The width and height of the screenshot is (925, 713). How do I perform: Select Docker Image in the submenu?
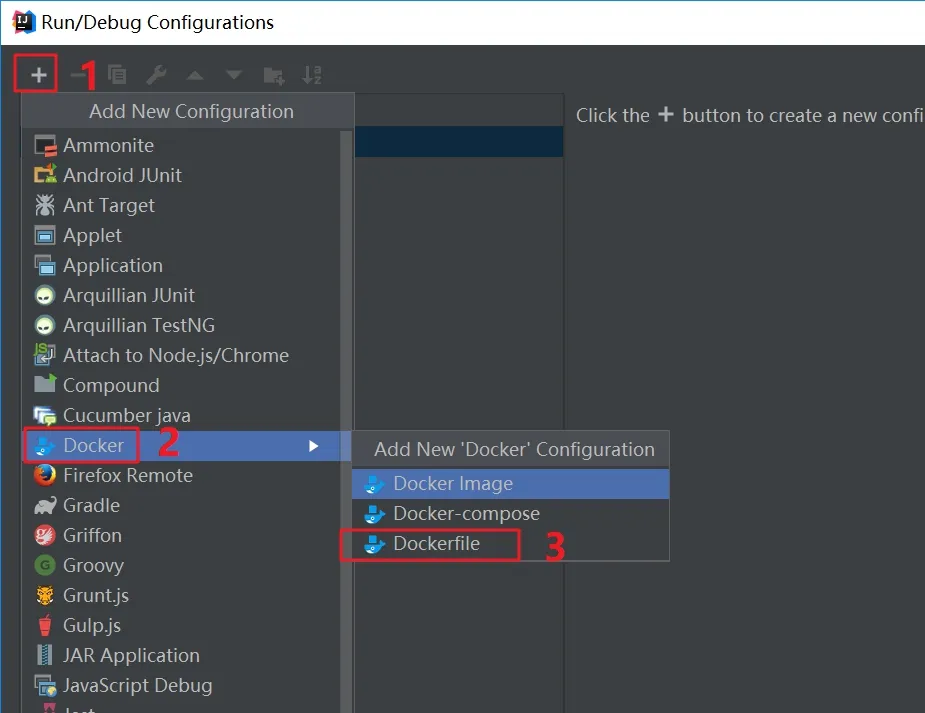coord(511,484)
